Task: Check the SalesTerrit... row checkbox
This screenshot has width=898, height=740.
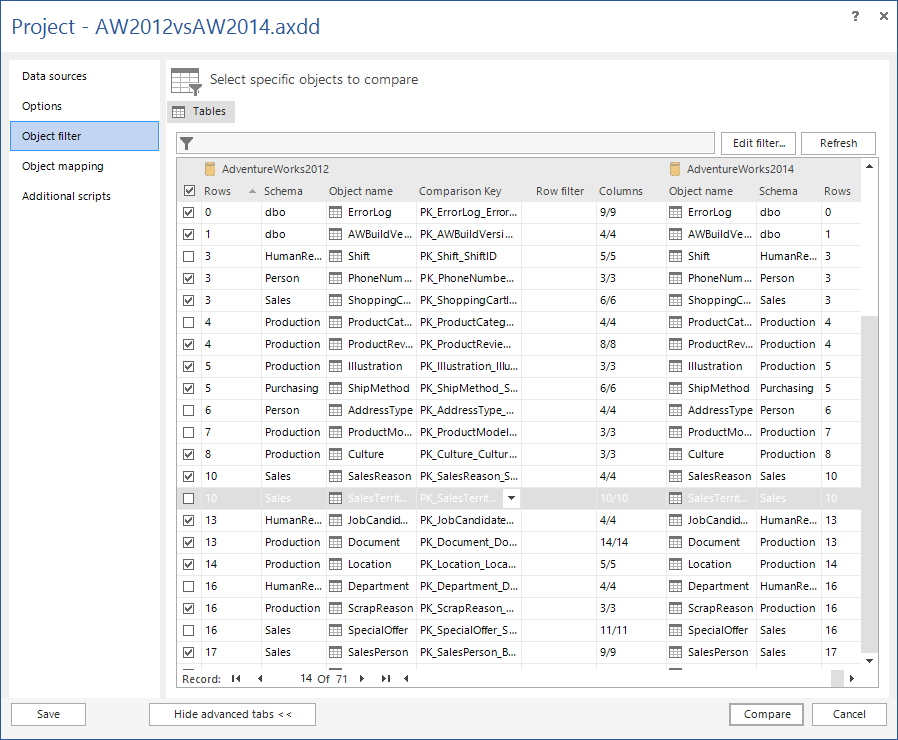Action: 188,498
